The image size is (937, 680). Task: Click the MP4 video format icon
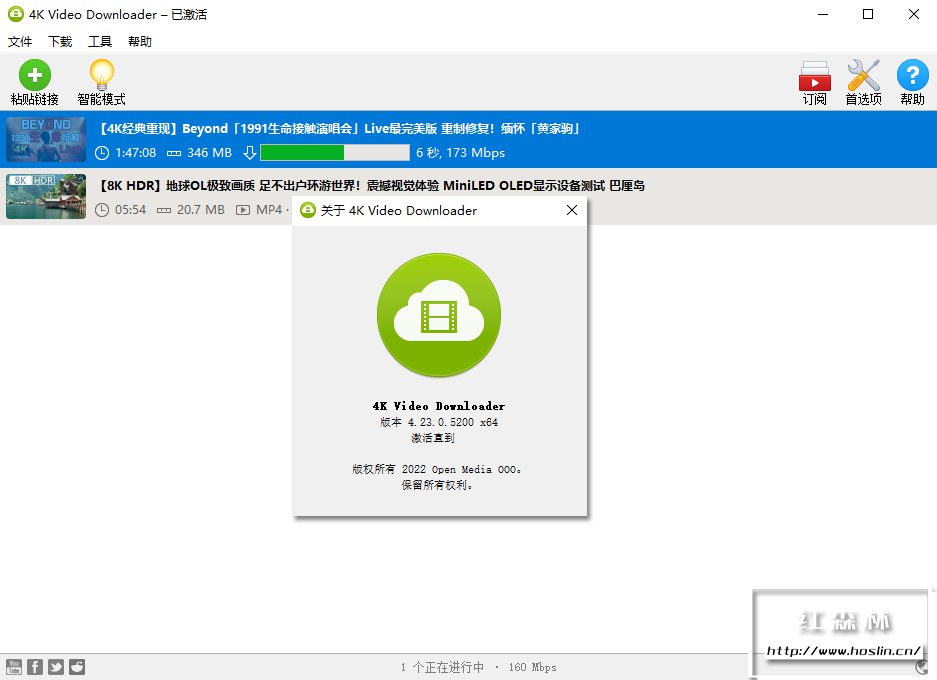(x=243, y=210)
